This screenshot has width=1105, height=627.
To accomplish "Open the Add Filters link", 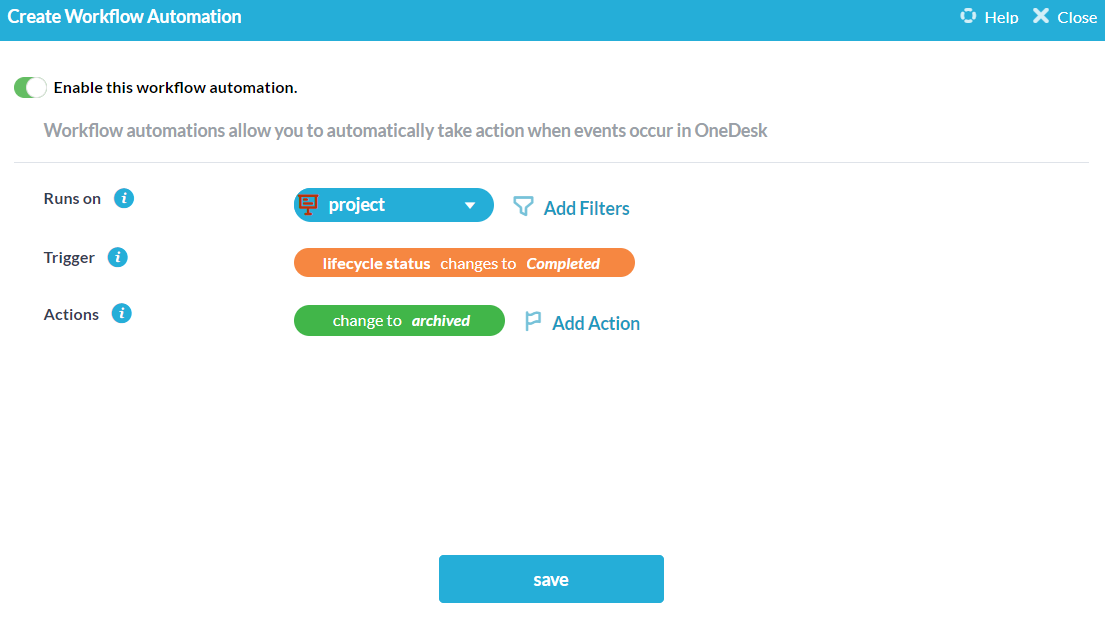I will [586, 208].
